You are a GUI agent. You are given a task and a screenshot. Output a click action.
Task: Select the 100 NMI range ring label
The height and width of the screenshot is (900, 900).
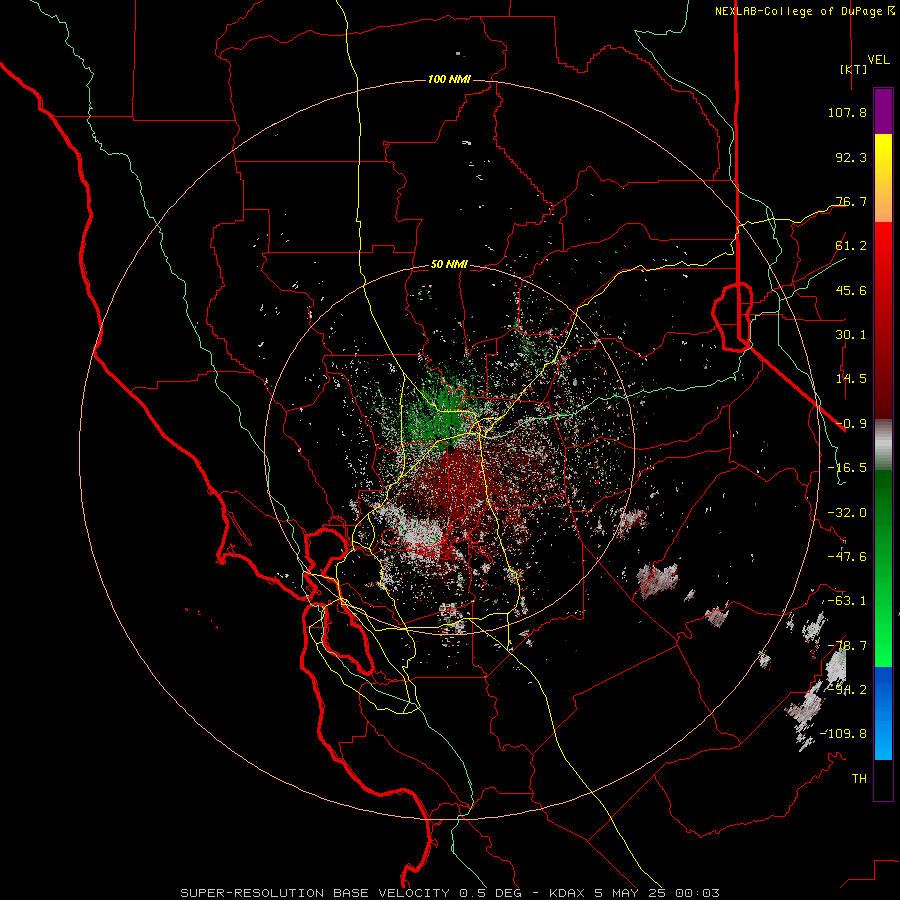449,79
